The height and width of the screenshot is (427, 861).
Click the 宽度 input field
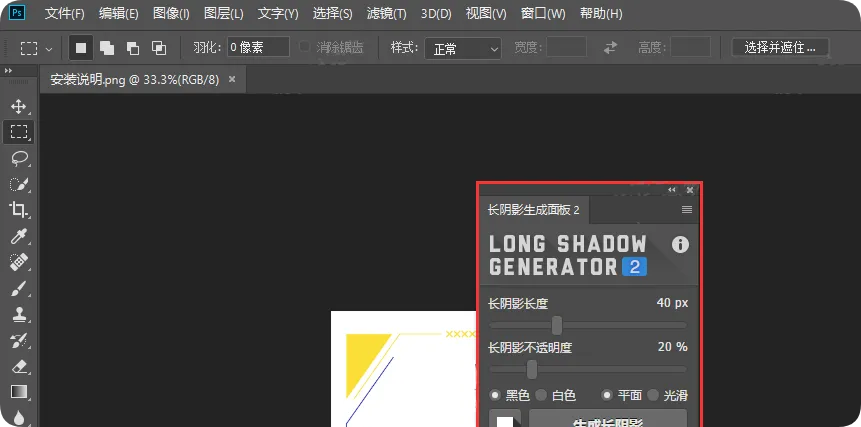coord(567,47)
